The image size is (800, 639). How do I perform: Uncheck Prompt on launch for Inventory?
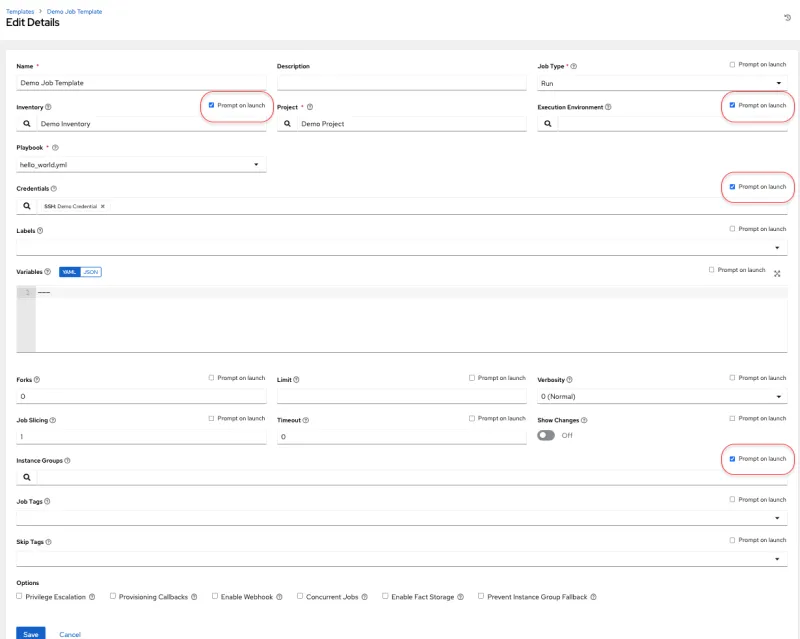click(211, 105)
